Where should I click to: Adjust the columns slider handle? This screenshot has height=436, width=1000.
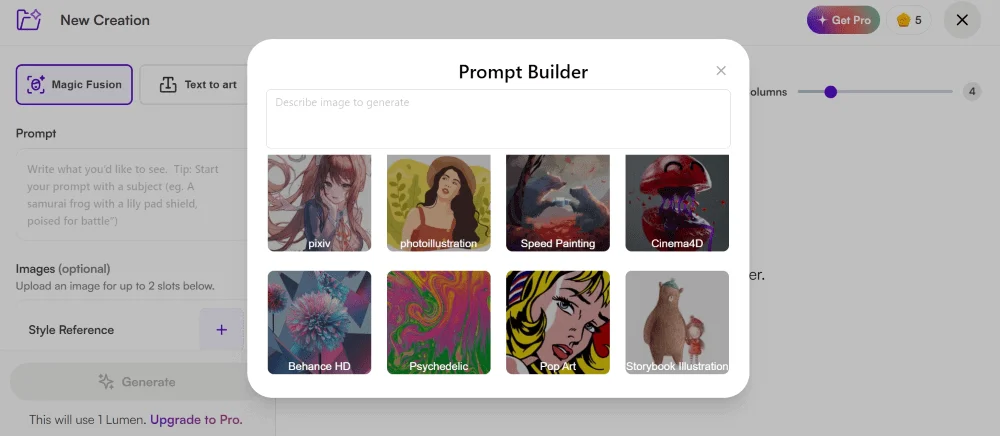(830, 92)
